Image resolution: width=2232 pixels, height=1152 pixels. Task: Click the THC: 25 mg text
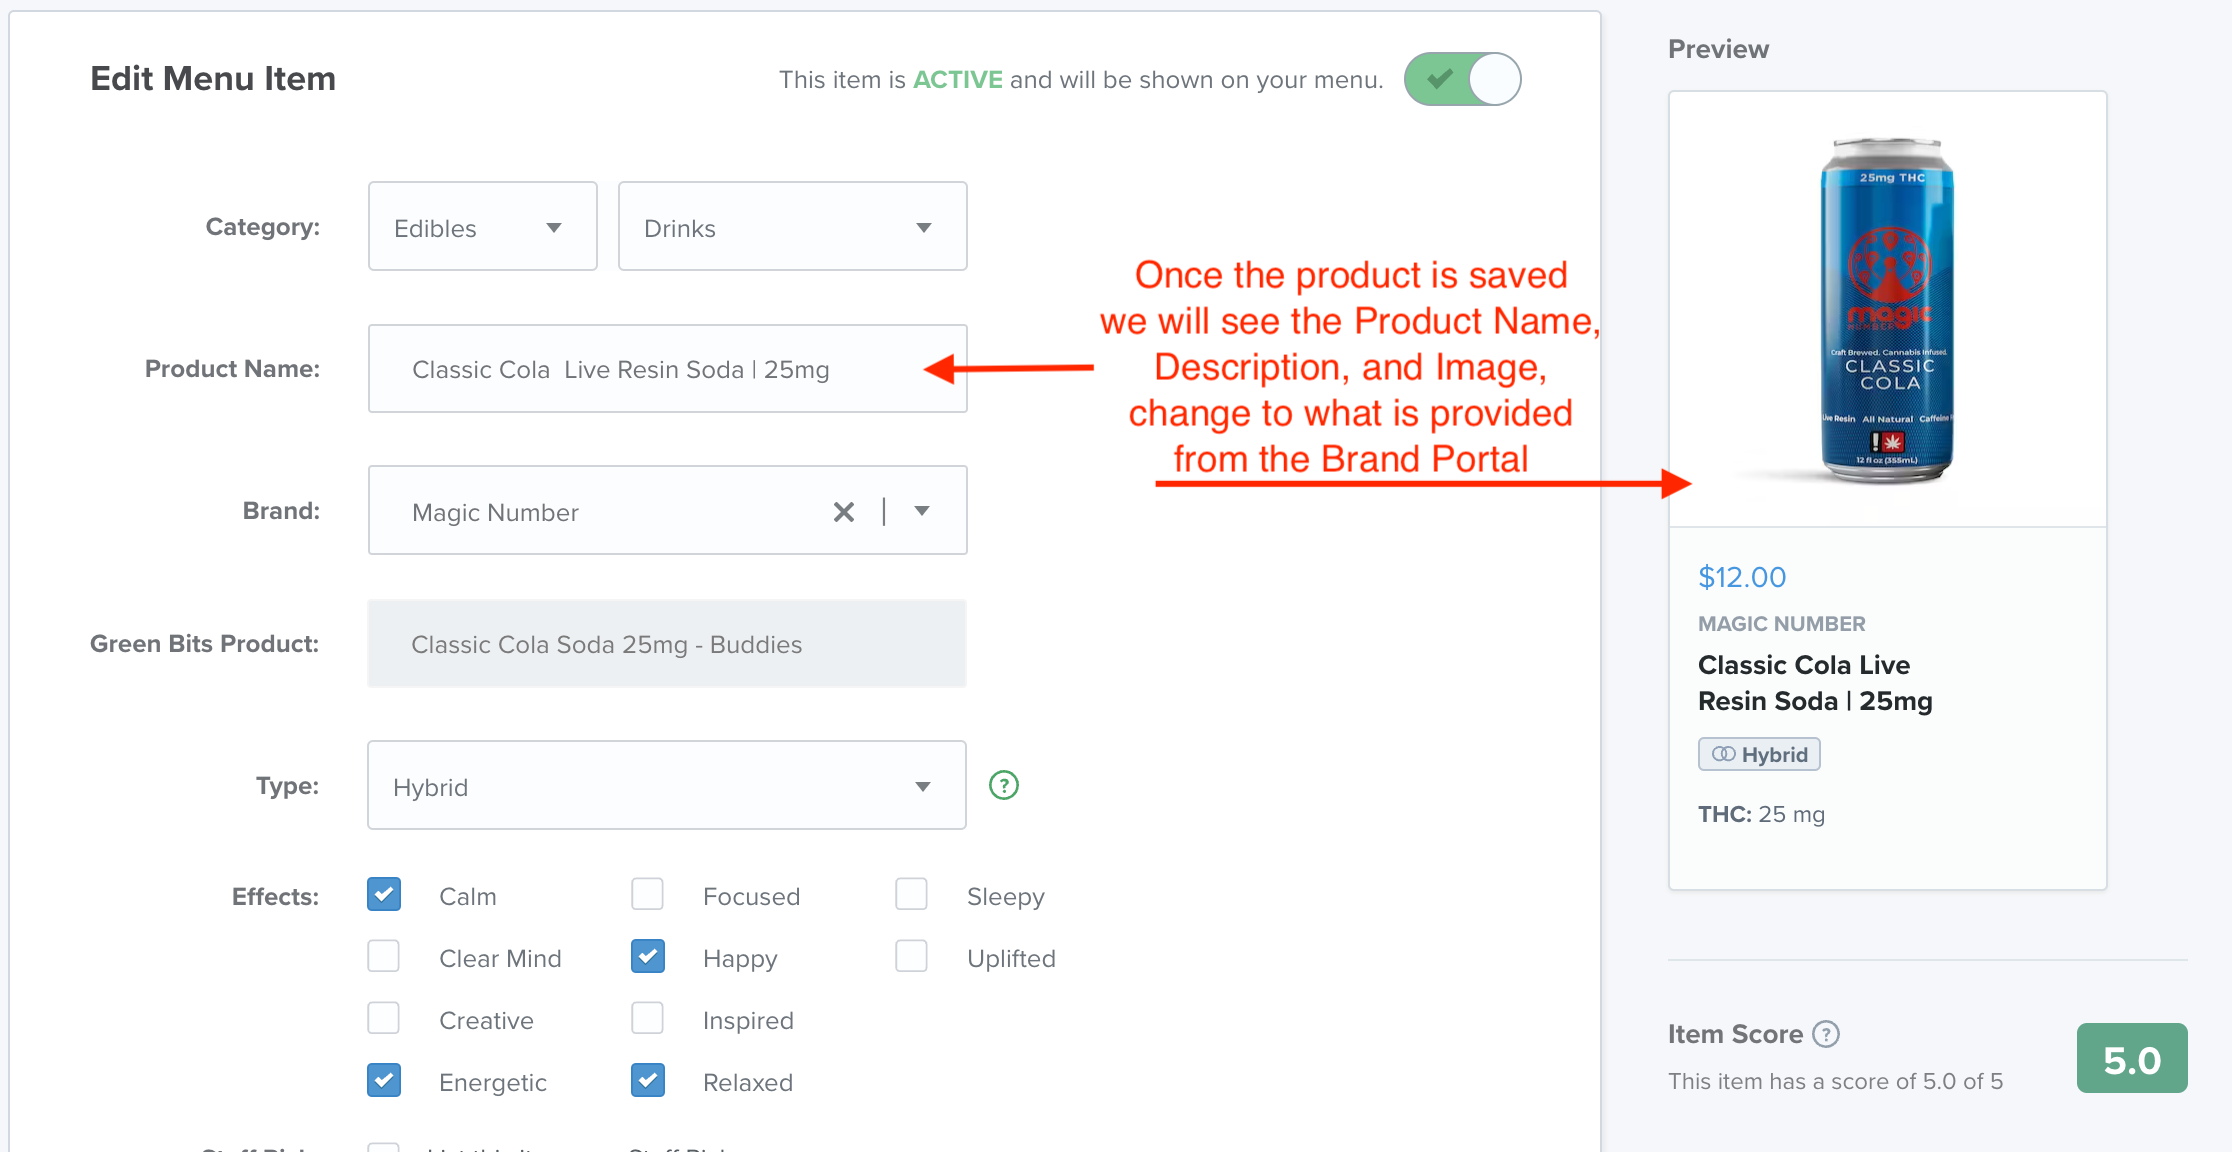click(x=1761, y=814)
